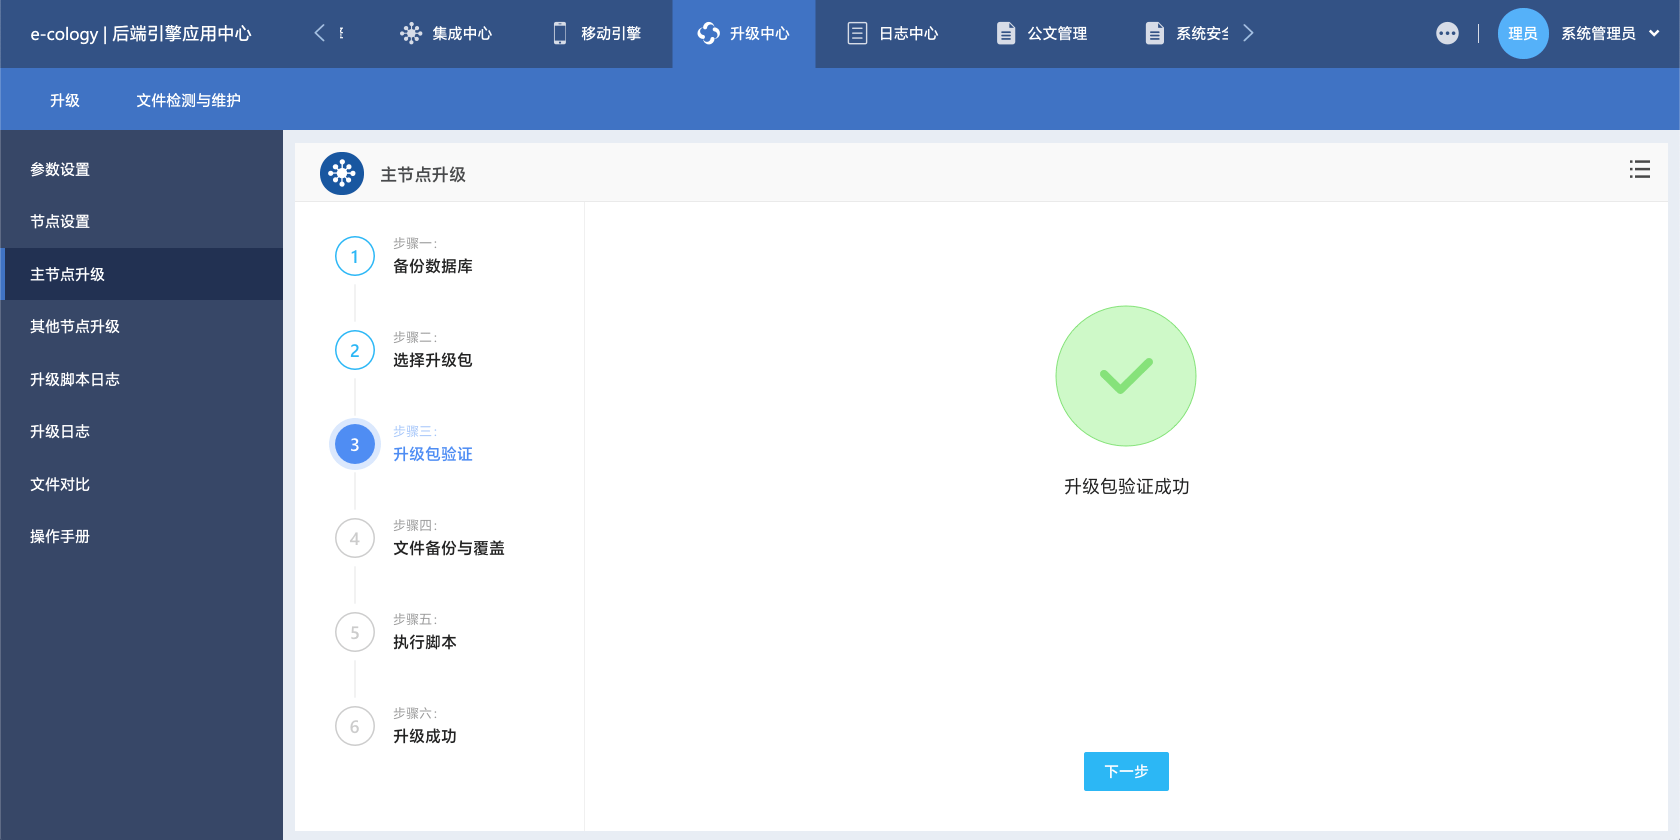The width and height of the screenshot is (1680, 840).
Task: Click step 3 circle for 升级包验证
Action: coord(355,444)
